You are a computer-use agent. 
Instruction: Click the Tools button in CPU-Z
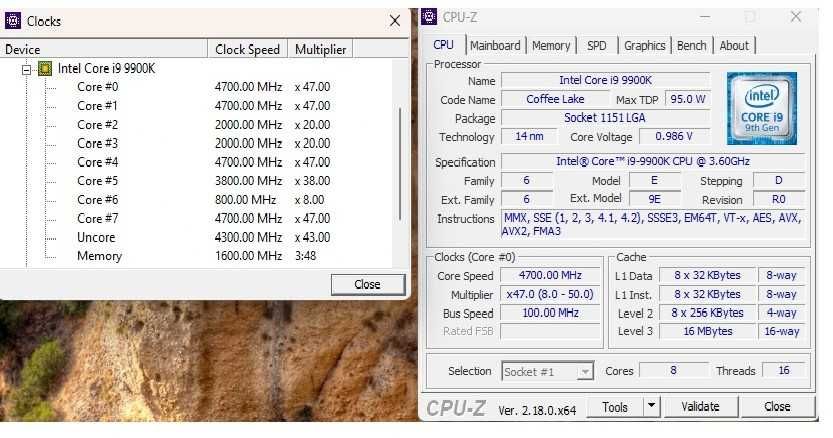tap(615, 407)
